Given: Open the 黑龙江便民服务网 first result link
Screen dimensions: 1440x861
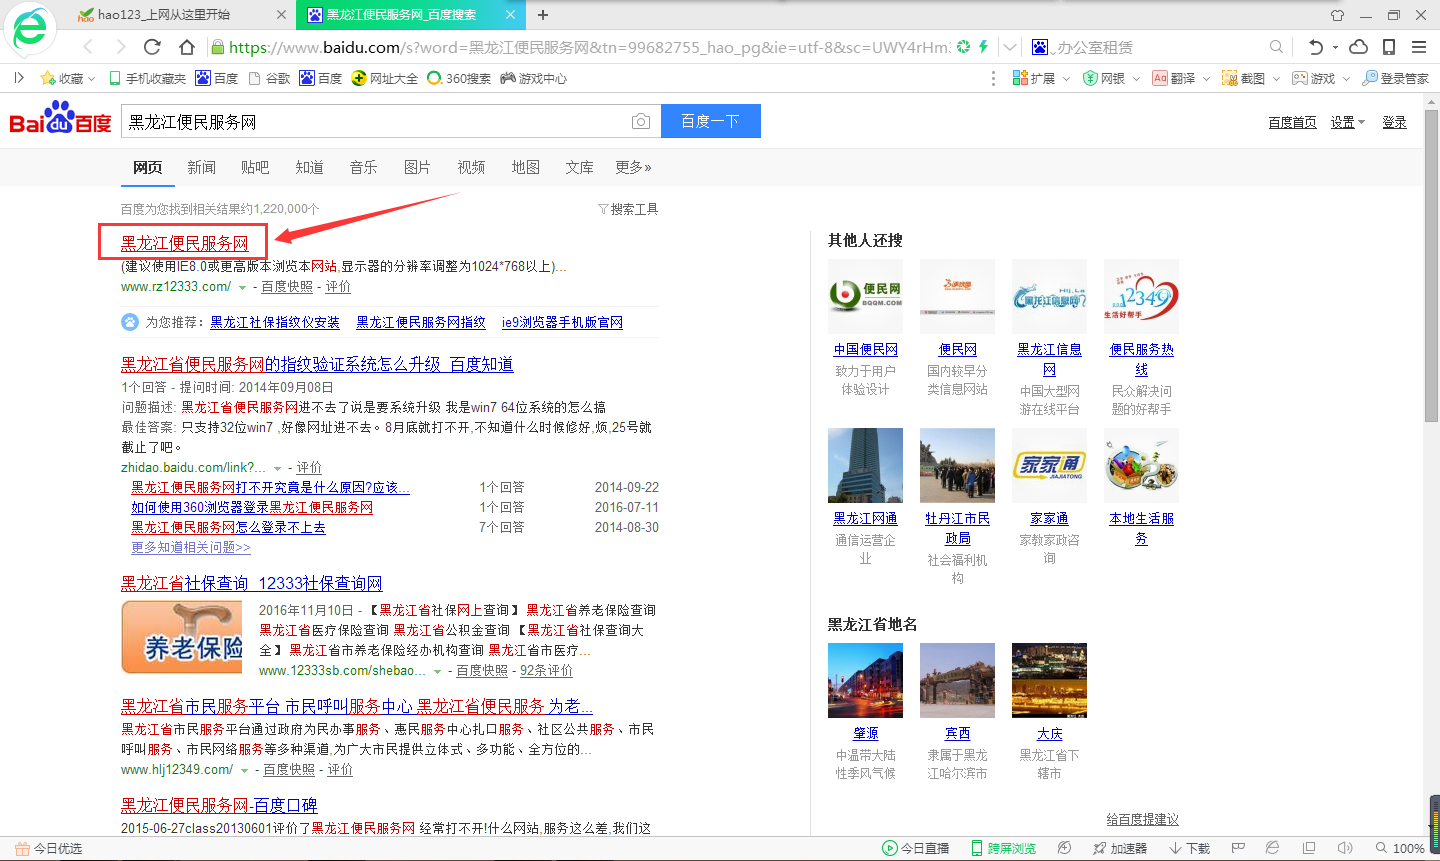Looking at the screenshot, I should click(185, 243).
